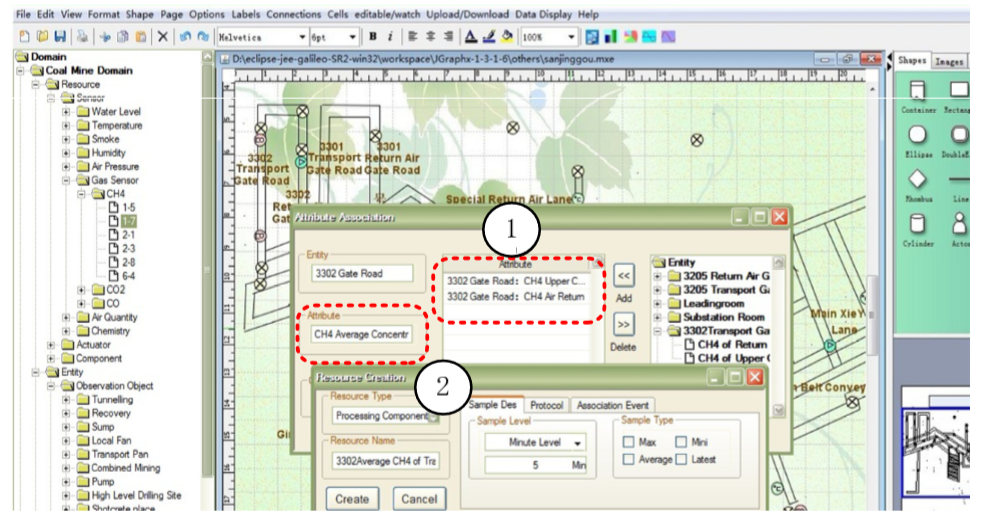Open the Minute Level sample dropdown
This screenshot has height=514, width=987.
coord(579,442)
